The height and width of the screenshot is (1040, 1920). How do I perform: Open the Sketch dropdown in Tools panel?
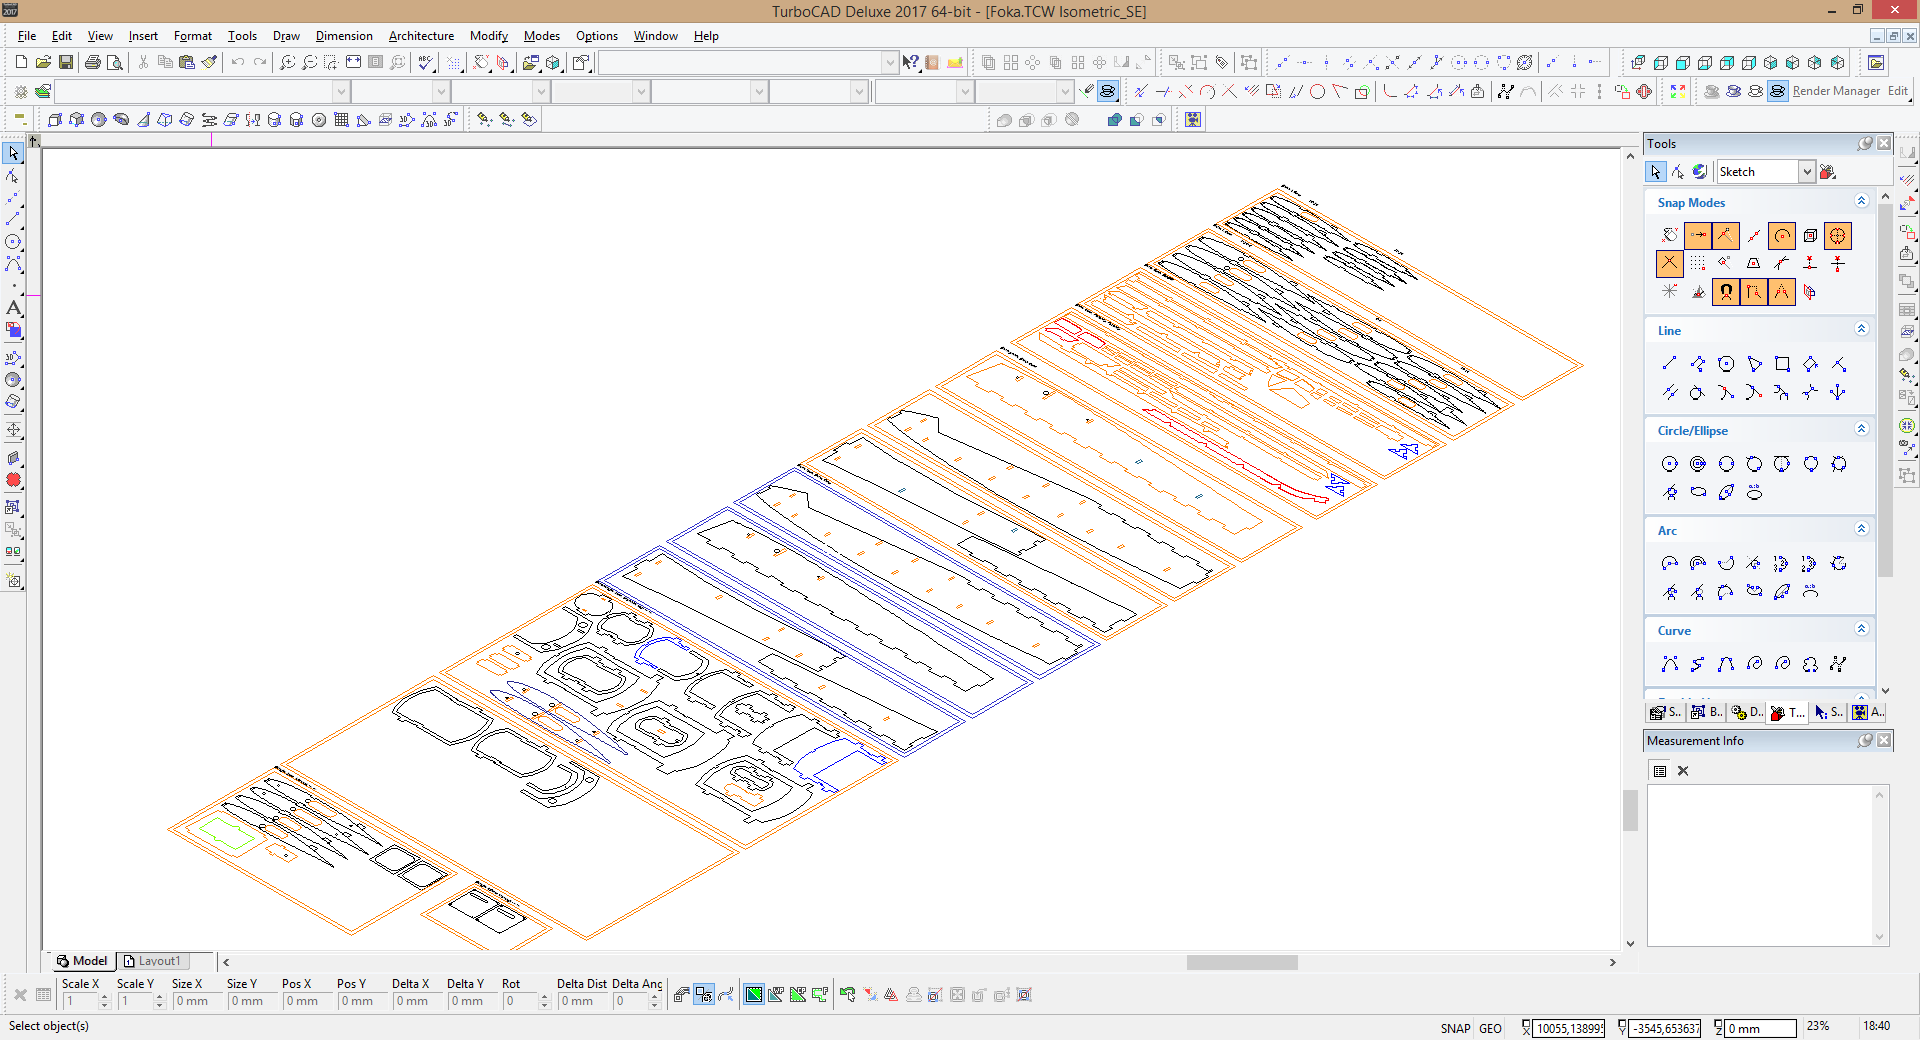pyautogui.click(x=1806, y=172)
